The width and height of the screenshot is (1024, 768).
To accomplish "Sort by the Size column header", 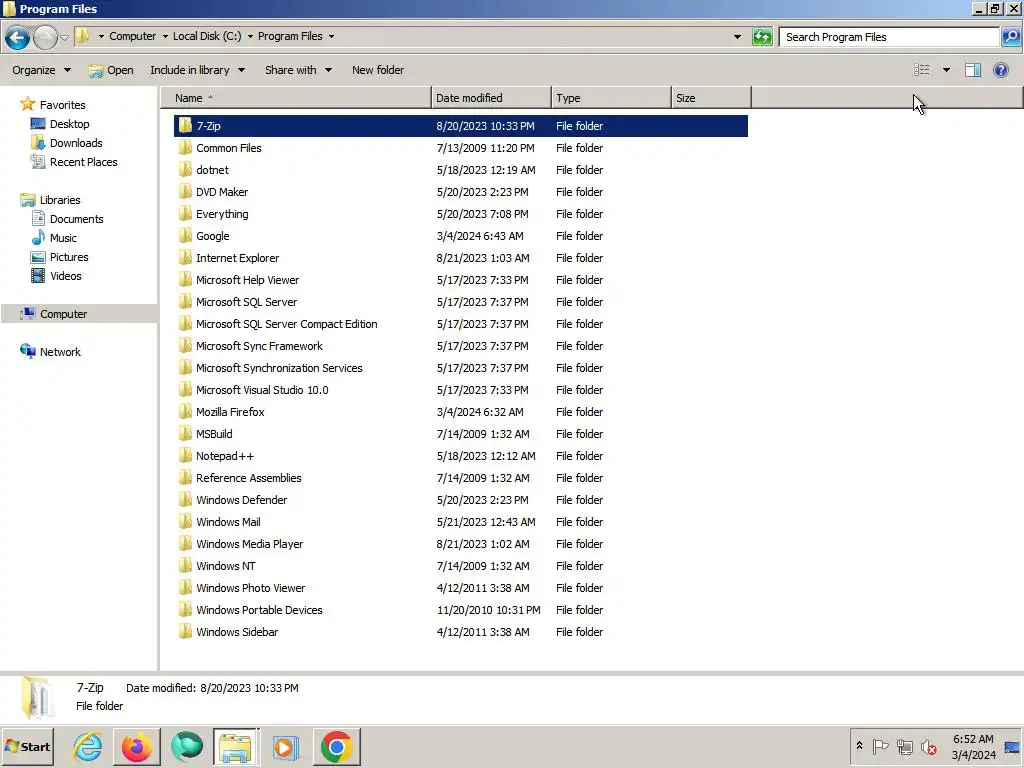I will 711,98.
